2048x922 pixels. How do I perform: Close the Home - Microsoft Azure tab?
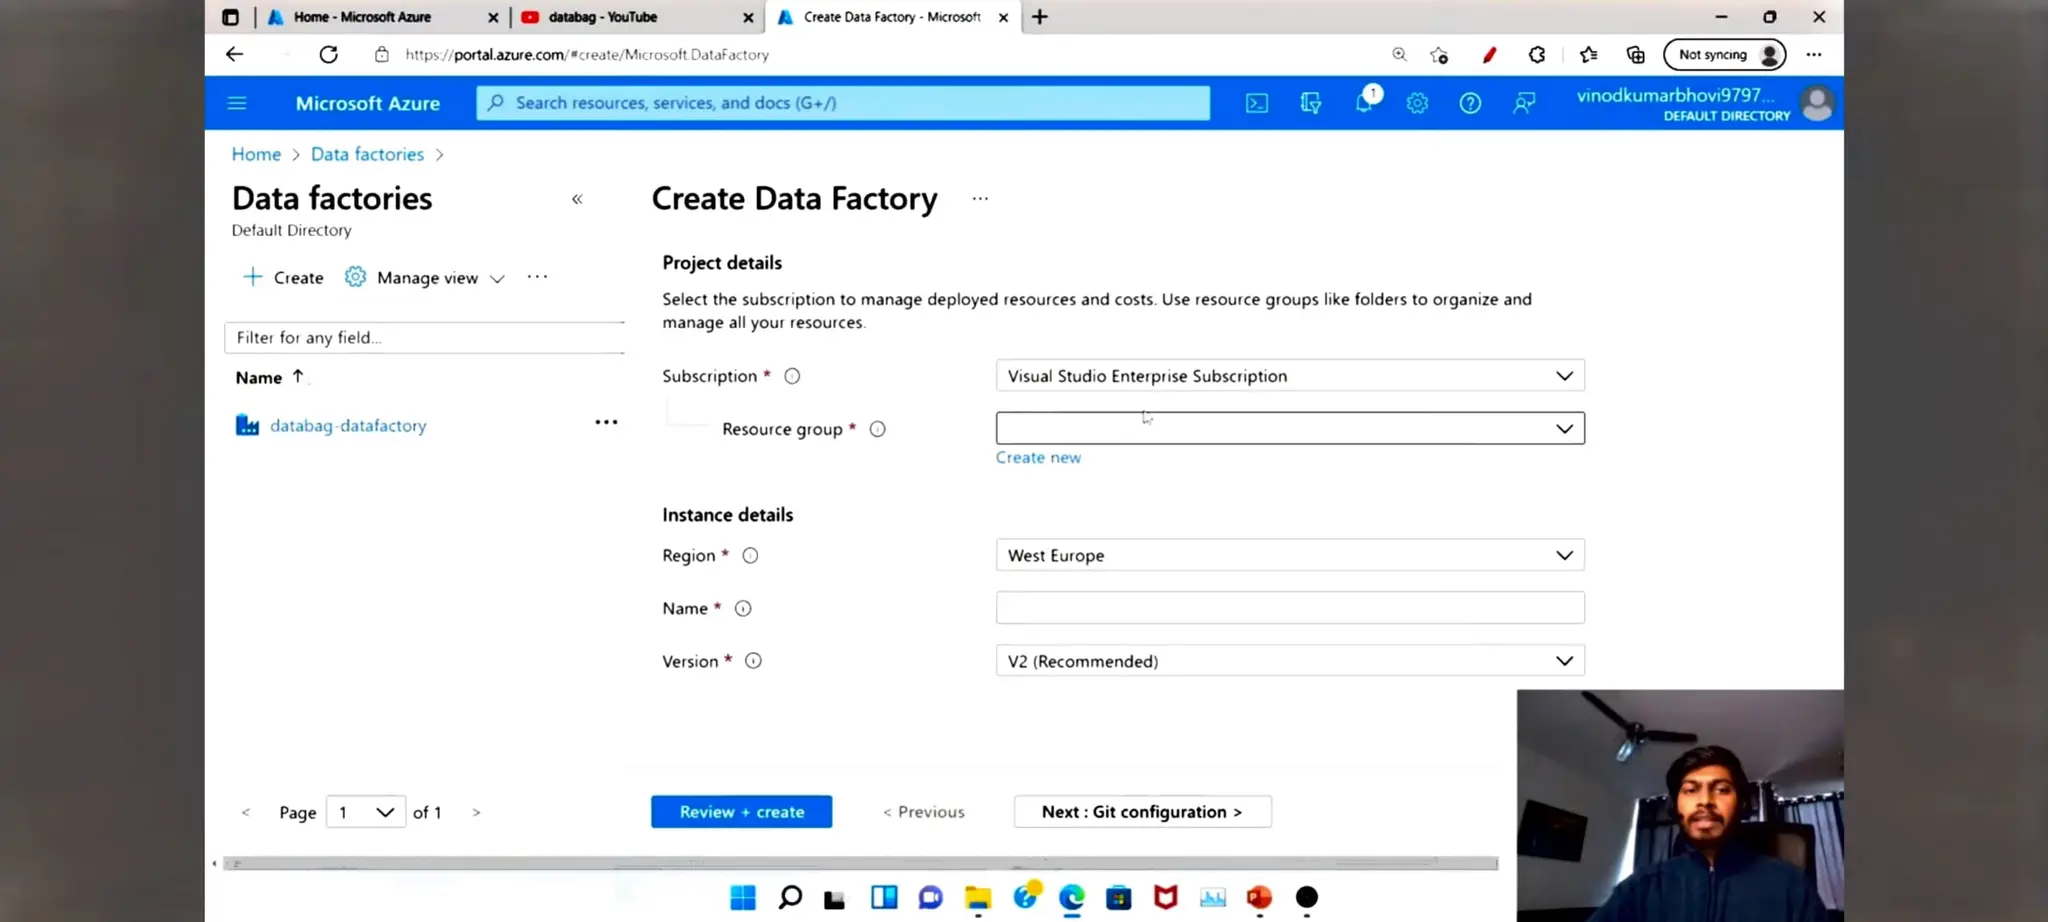point(493,17)
